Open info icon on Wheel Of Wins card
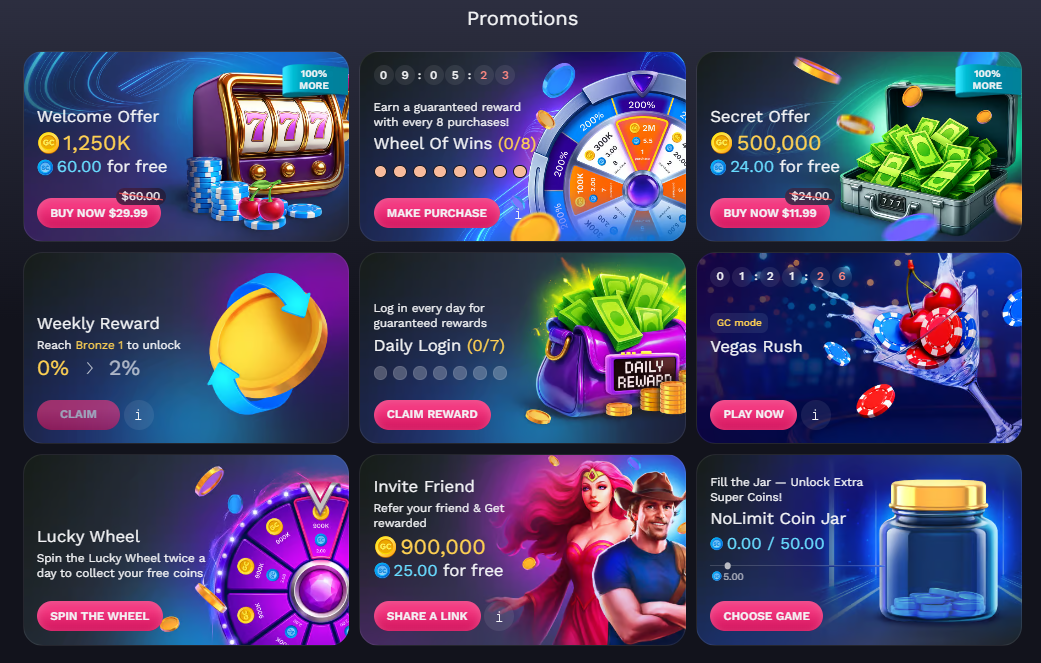Screen dimensions: 1041x663 click(x=518, y=214)
